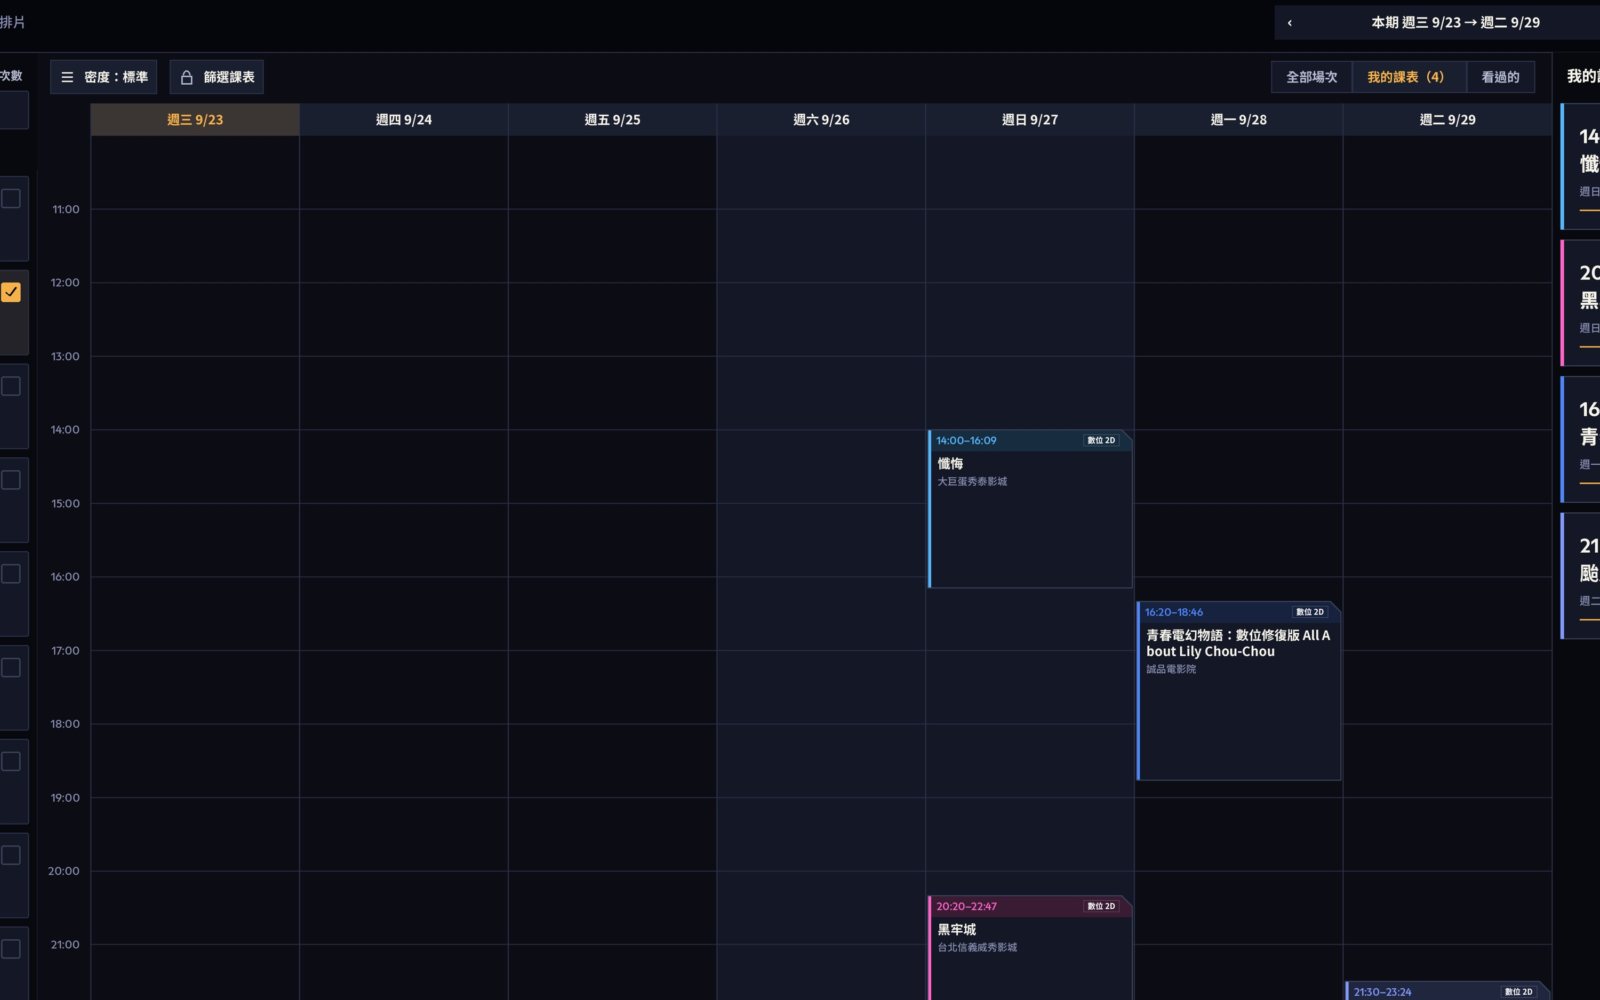This screenshot has height=1000, width=1600.
Task: Open the 看過的 tab
Action: click(x=1500, y=77)
